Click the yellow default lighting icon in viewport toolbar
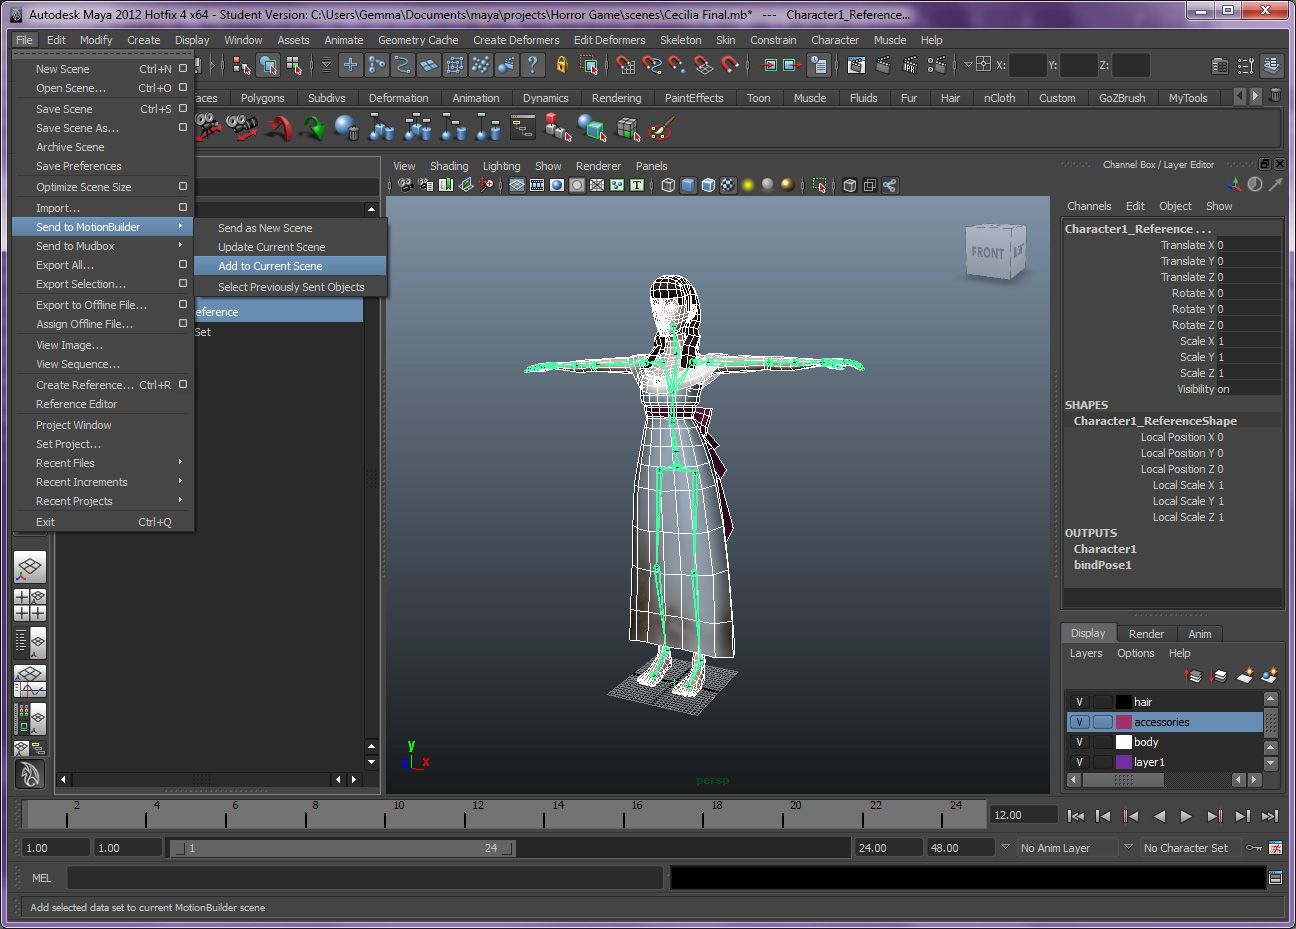Image resolution: width=1296 pixels, height=929 pixels. (747, 185)
